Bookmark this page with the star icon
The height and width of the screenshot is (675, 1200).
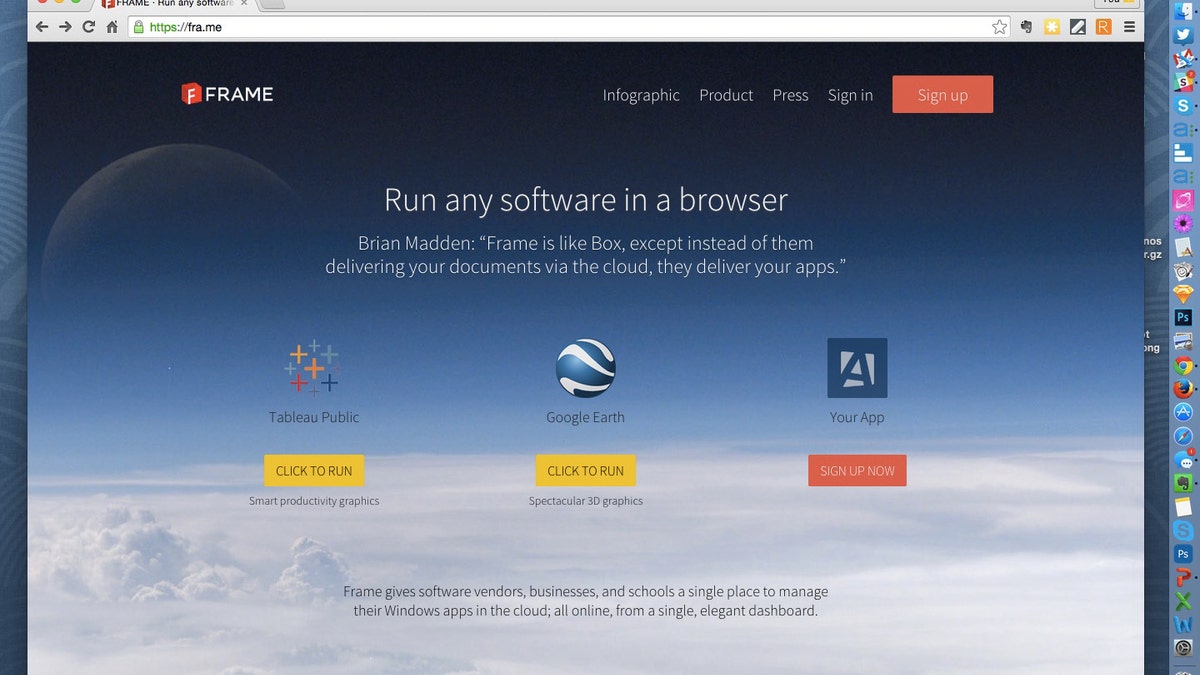tap(1000, 27)
